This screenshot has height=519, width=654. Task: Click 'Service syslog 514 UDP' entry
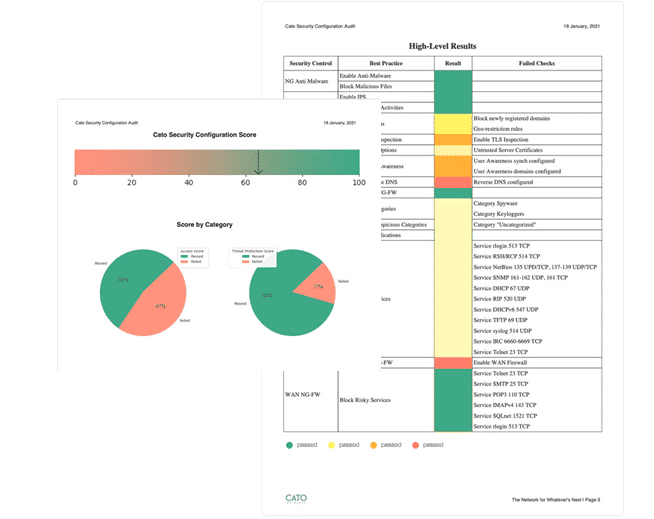pyautogui.click(x=503, y=331)
